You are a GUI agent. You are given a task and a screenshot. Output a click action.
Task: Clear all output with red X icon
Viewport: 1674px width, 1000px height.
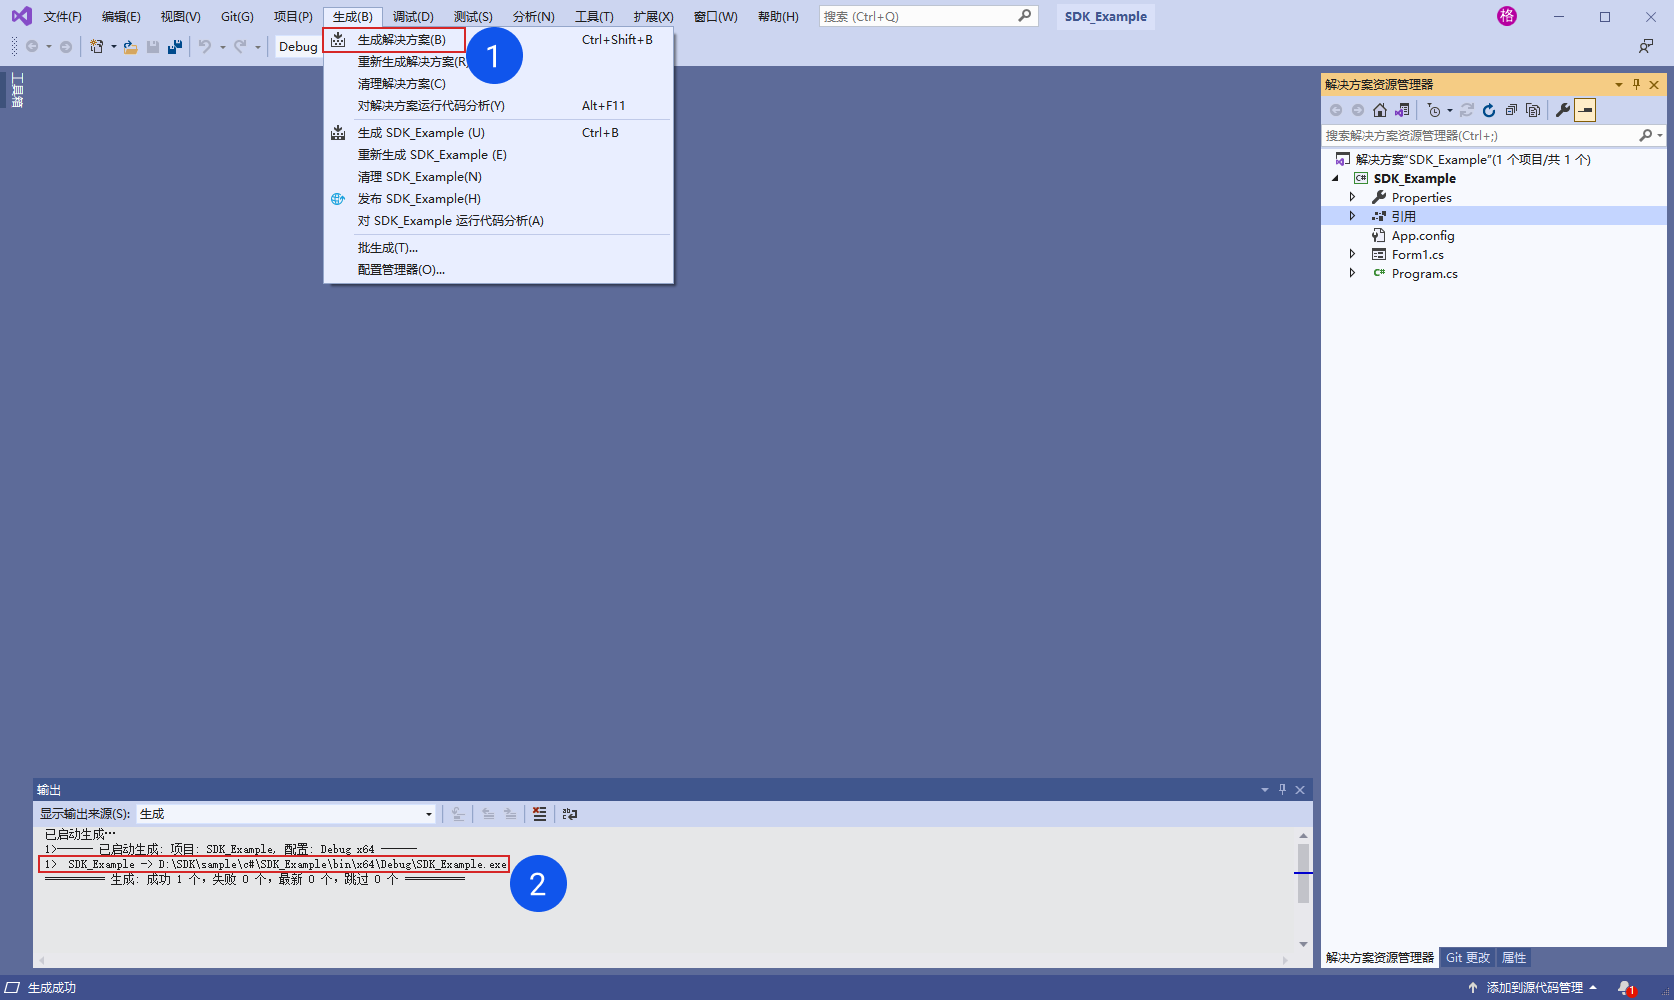pyautogui.click(x=539, y=814)
